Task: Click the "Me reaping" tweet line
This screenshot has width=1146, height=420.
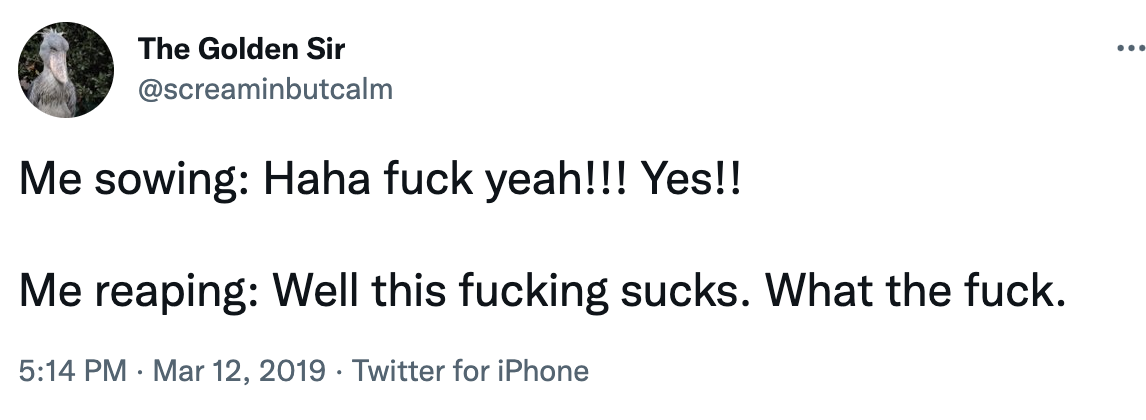Action: [539, 291]
